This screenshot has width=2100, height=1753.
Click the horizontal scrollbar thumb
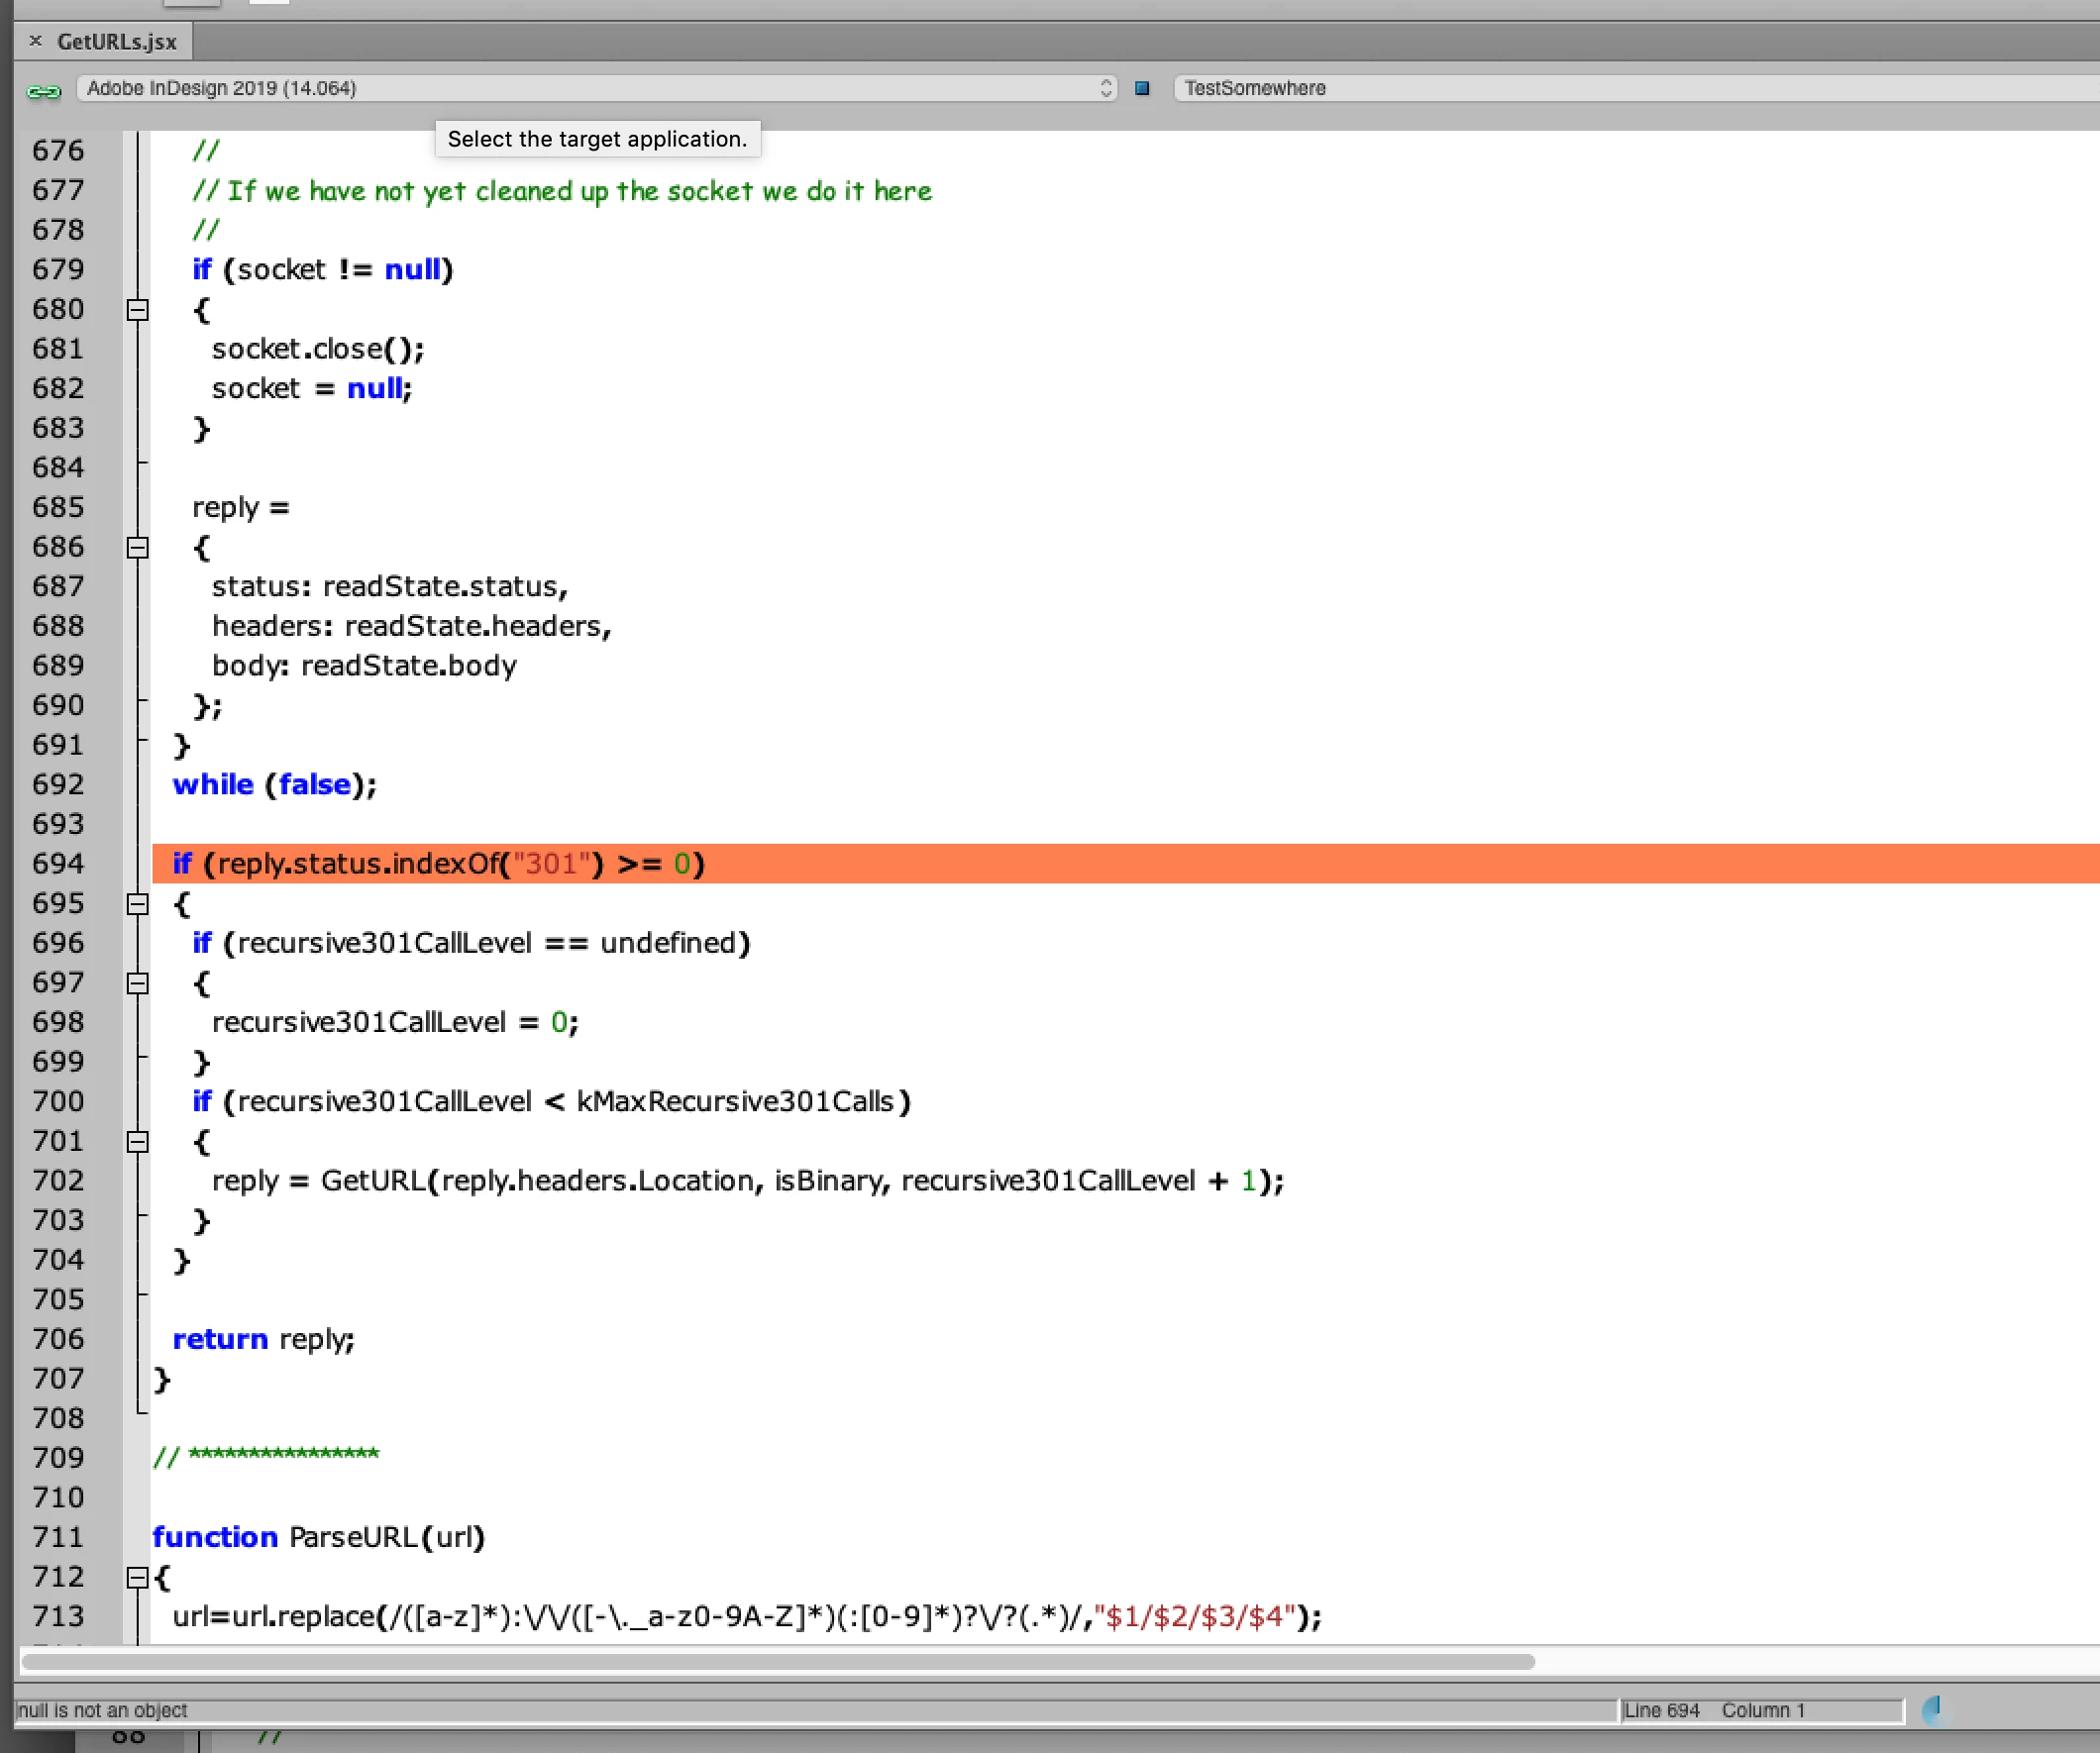point(777,1661)
